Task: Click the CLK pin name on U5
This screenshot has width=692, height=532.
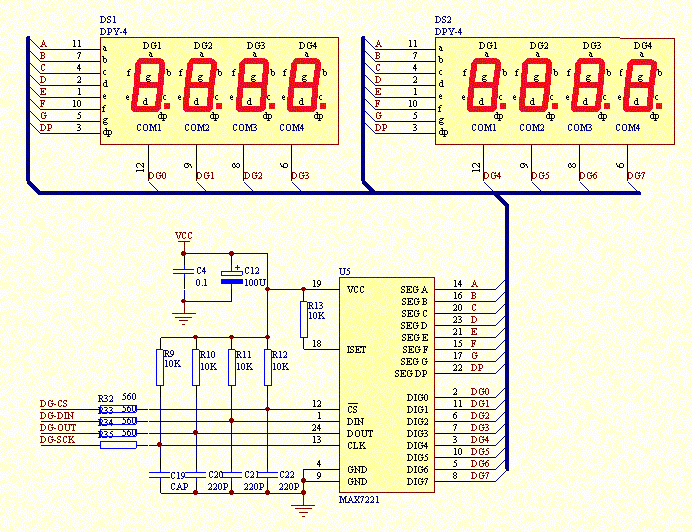Action: click(x=357, y=445)
